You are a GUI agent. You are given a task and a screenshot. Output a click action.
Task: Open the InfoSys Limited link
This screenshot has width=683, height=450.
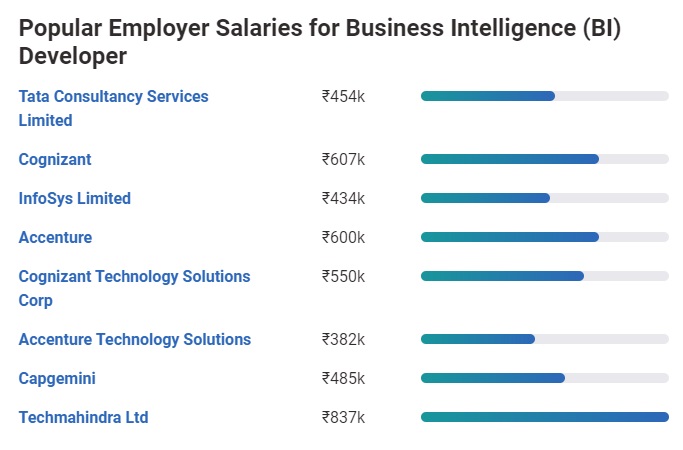tap(74, 198)
